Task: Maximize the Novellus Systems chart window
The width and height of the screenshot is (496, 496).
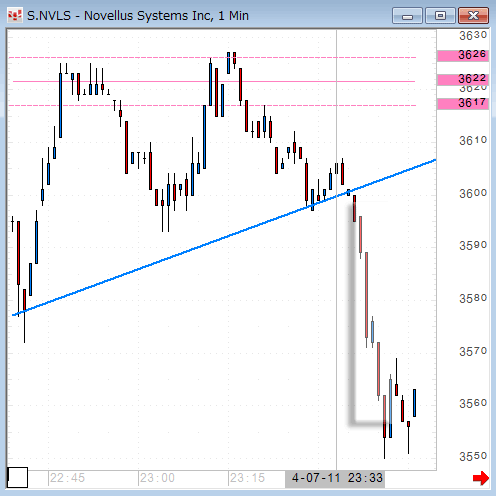Action: (x=440, y=16)
